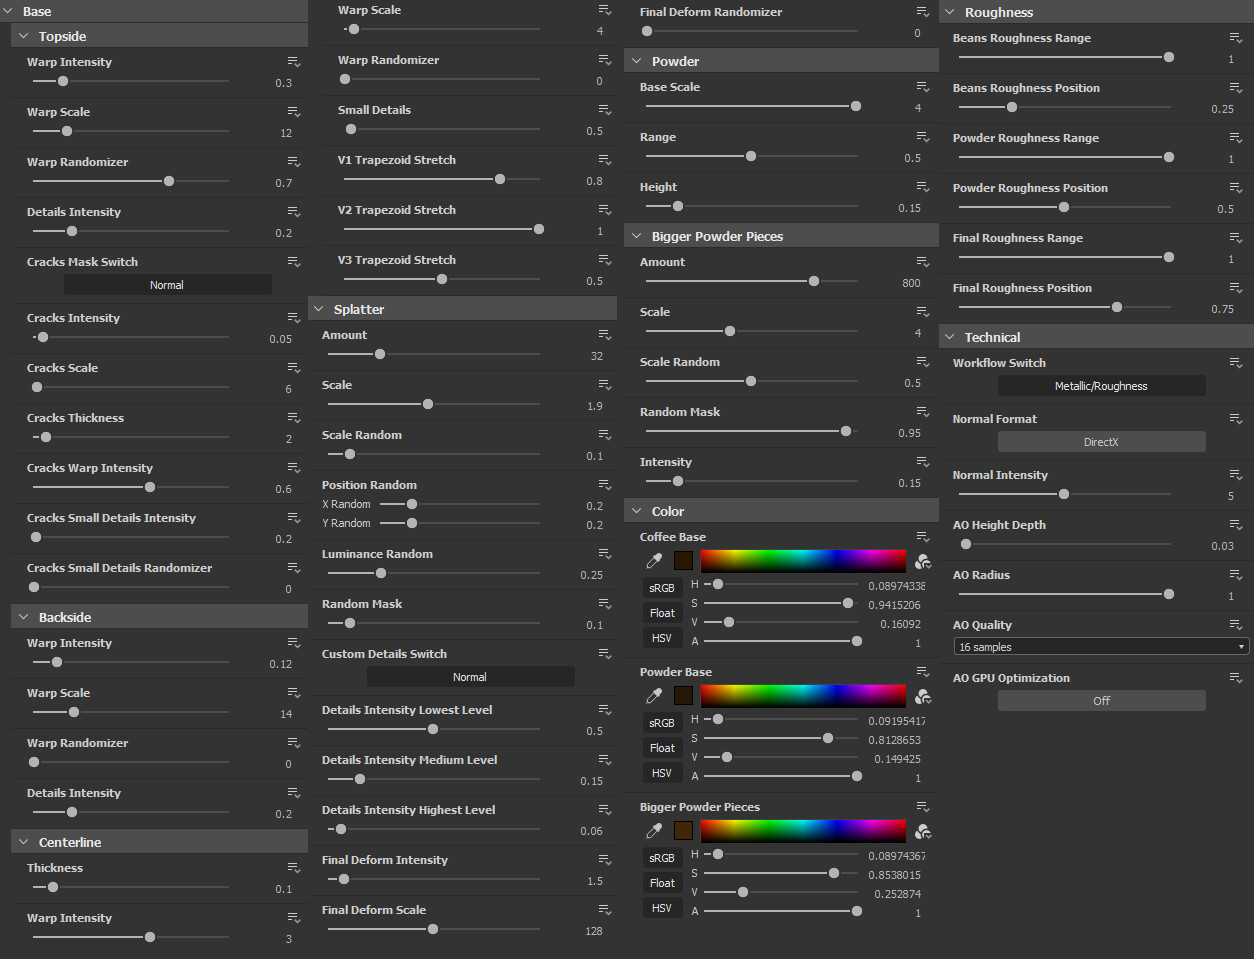Collapse the Roughness section
Screen dimensions: 1254x959
[x=950, y=12]
